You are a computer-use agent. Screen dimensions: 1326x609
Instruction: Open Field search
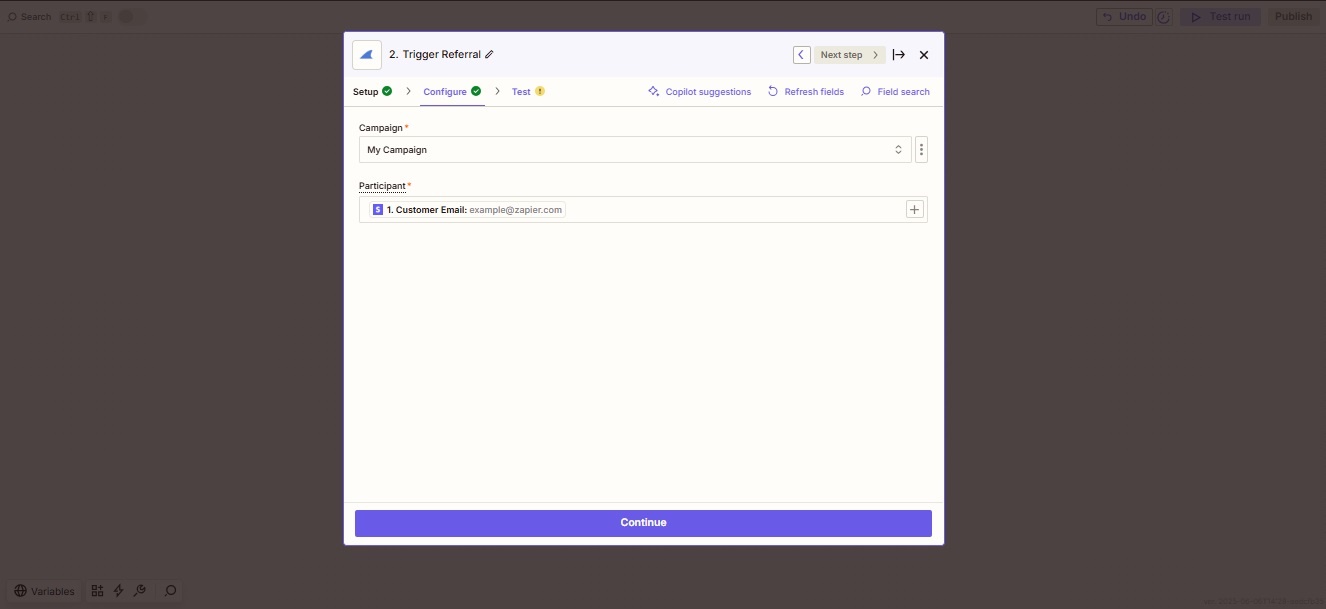(x=895, y=92)
